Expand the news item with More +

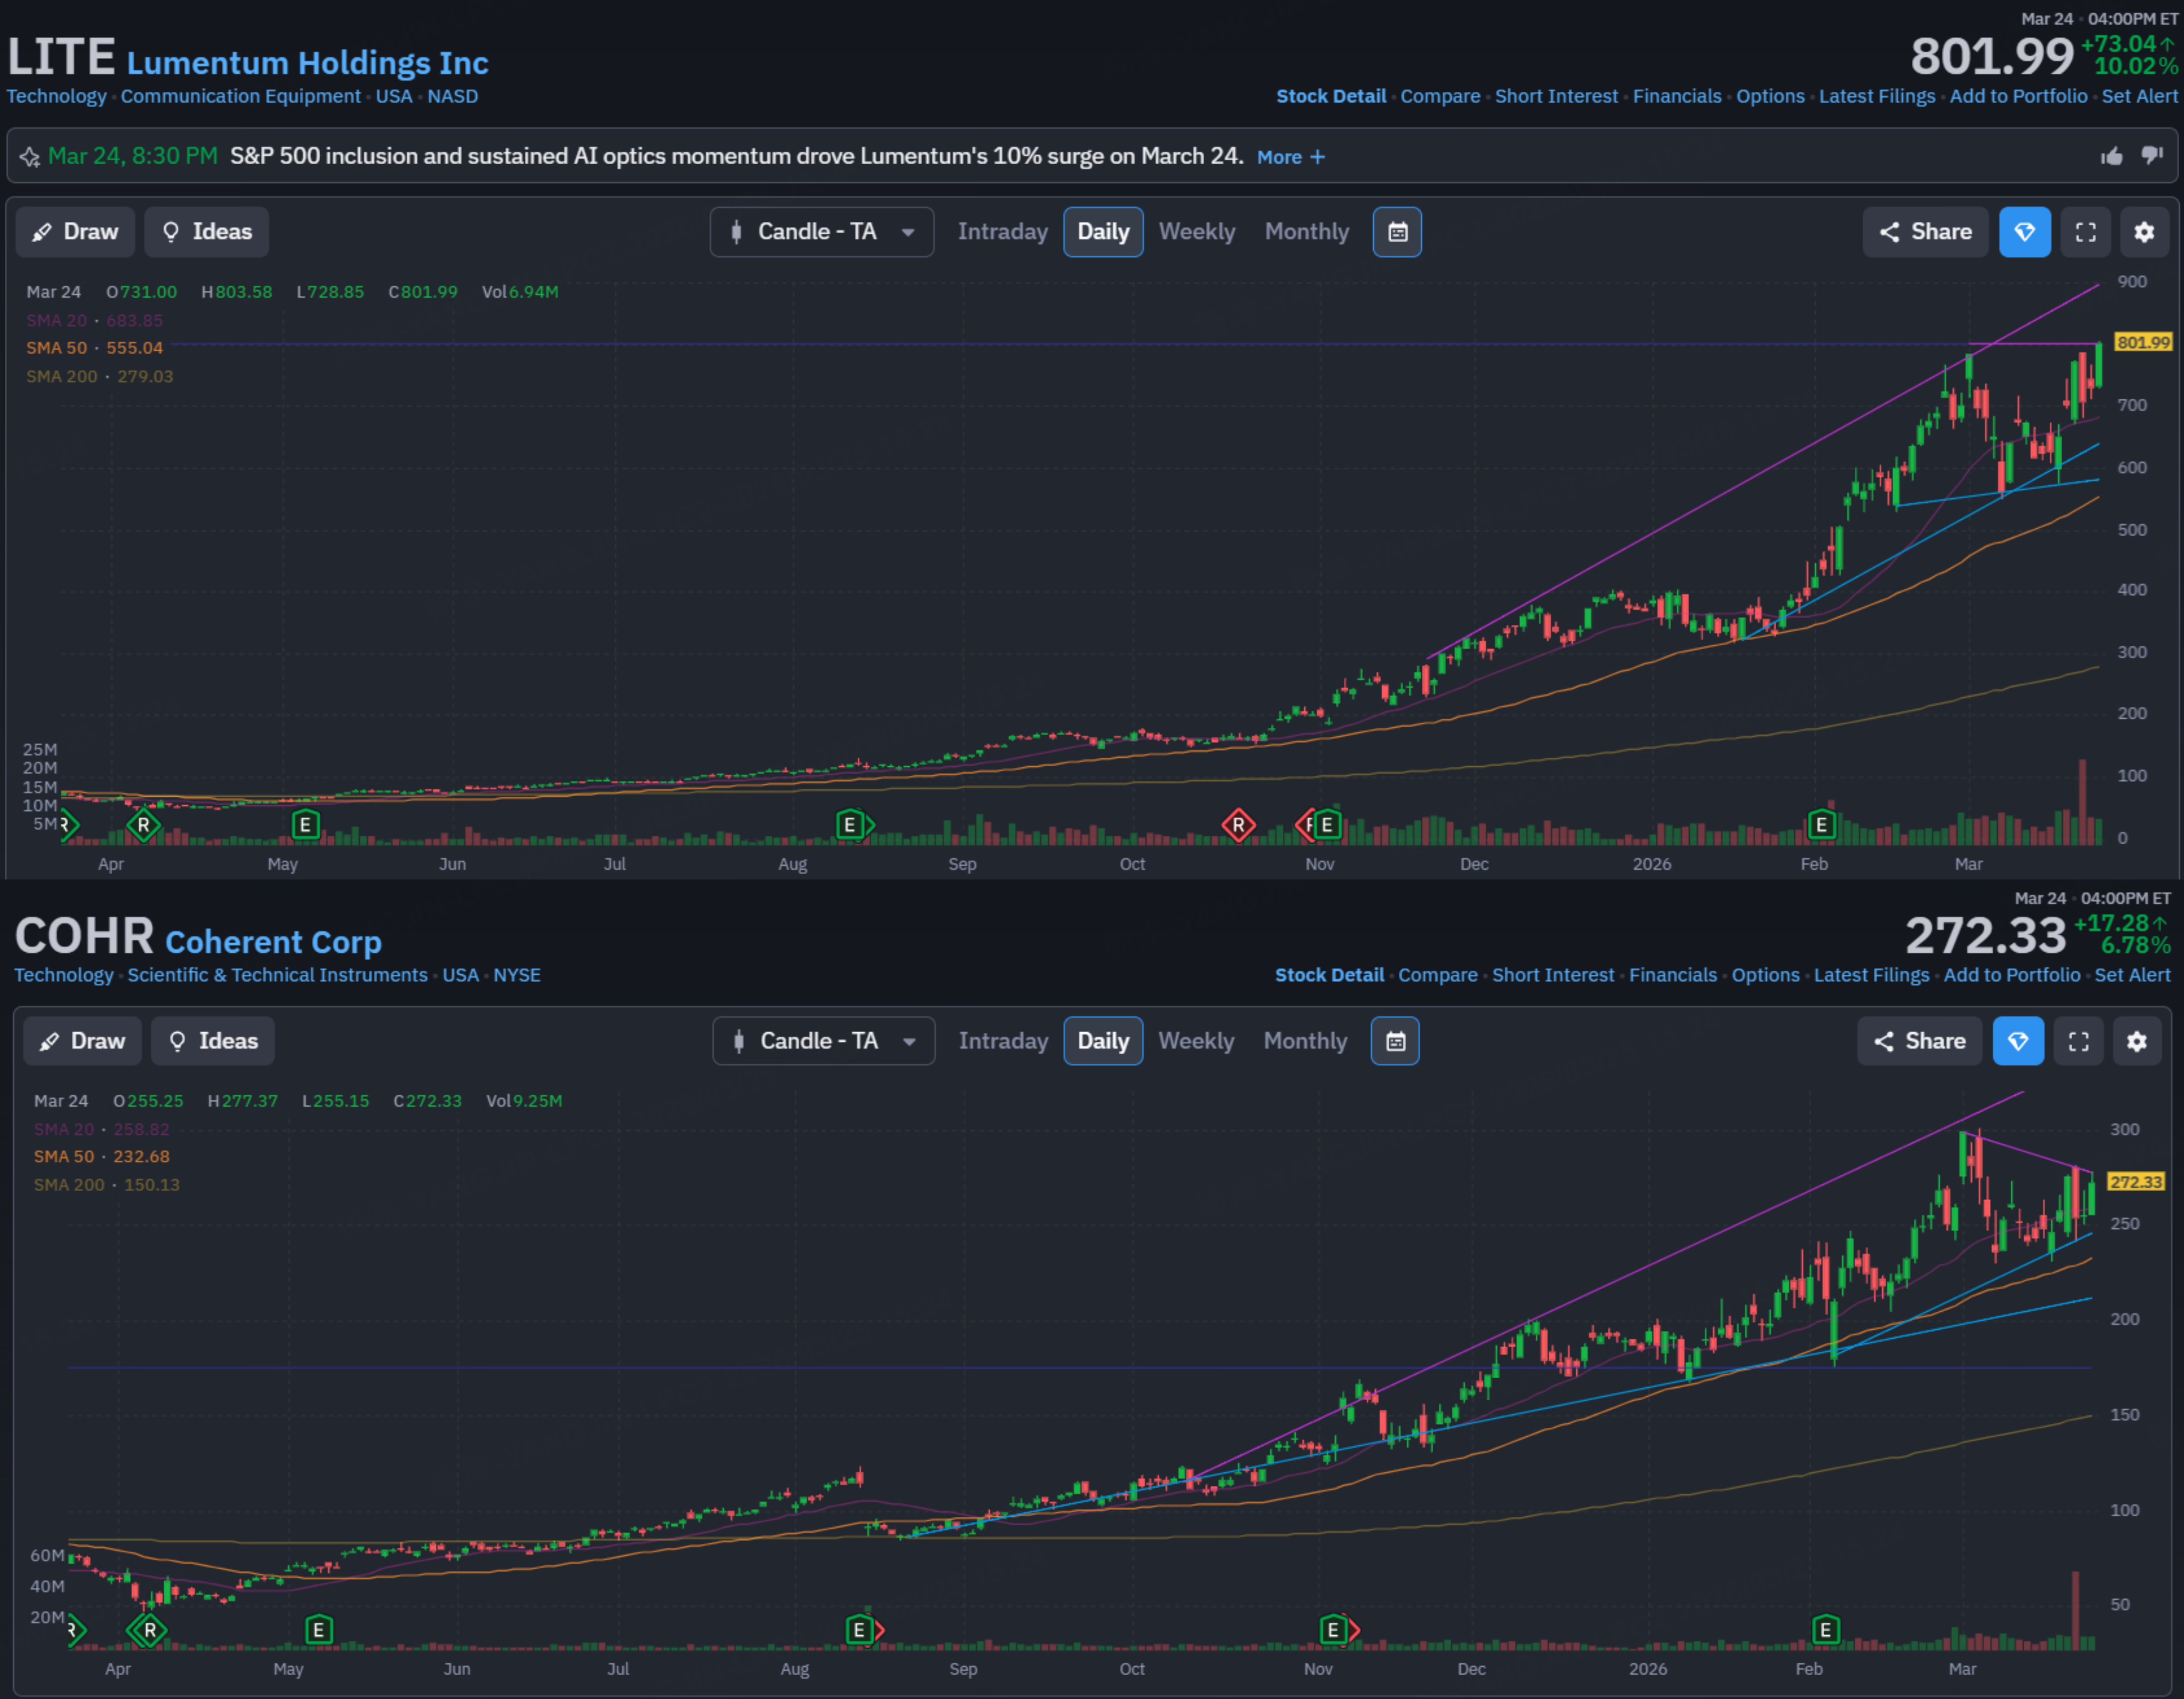pos(1290,157)
